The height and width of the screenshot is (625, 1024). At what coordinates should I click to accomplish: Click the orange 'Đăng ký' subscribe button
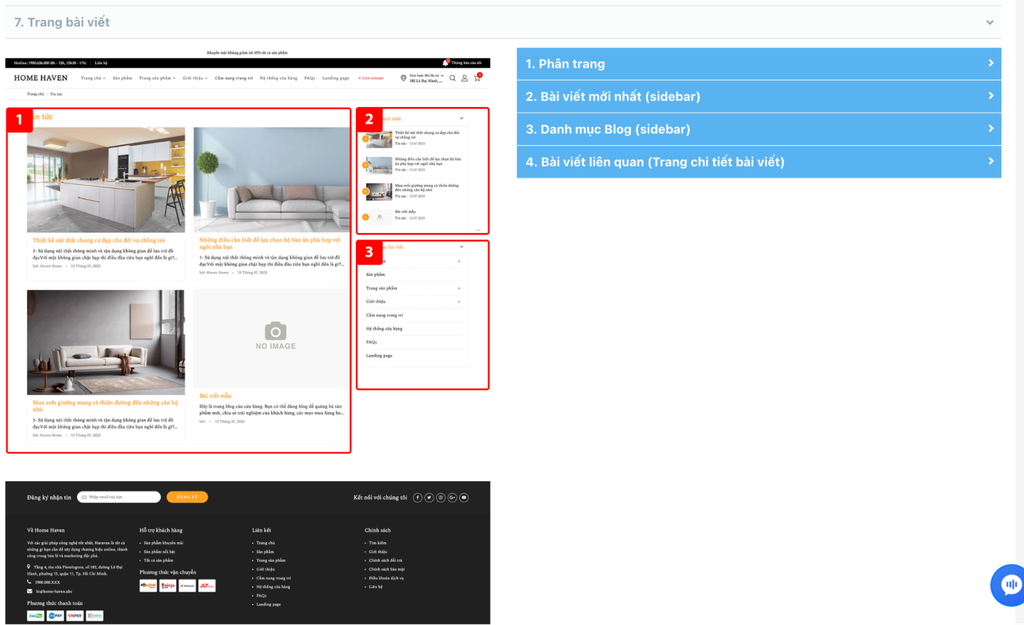pos(187,497)
